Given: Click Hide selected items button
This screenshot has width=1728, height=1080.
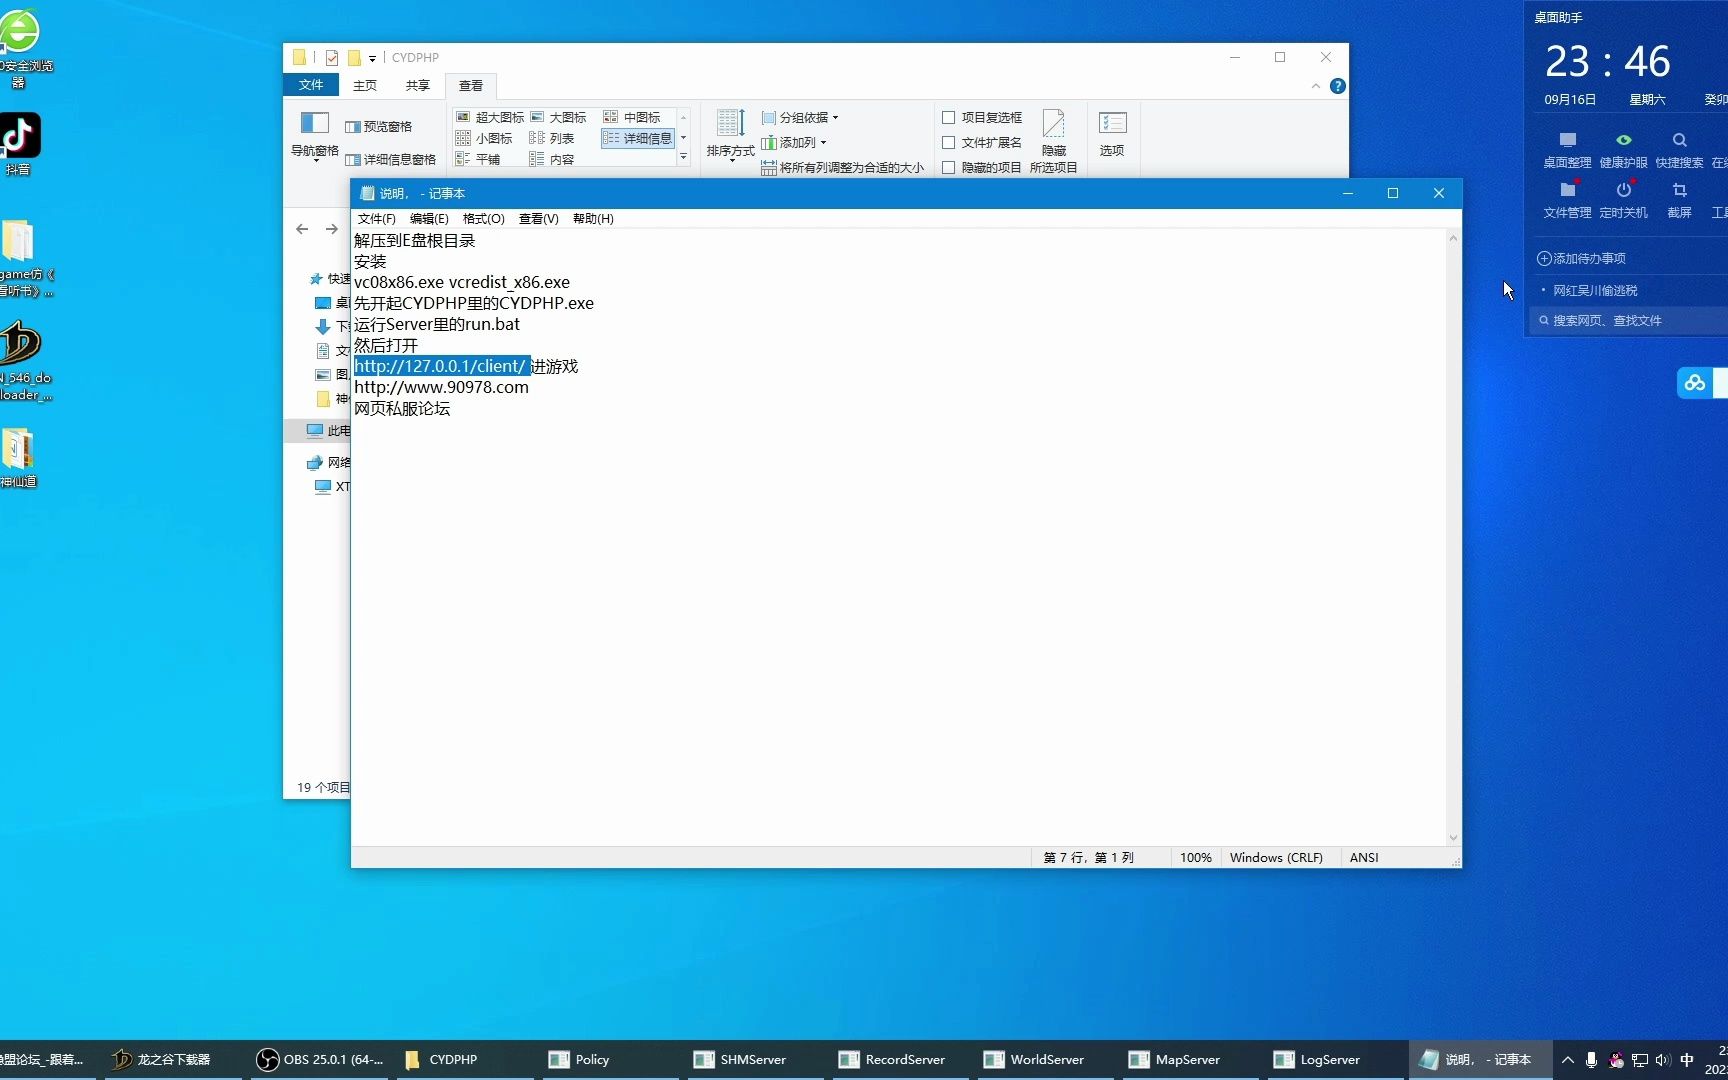Looking at the screenshot, I should click(1054, 140).
